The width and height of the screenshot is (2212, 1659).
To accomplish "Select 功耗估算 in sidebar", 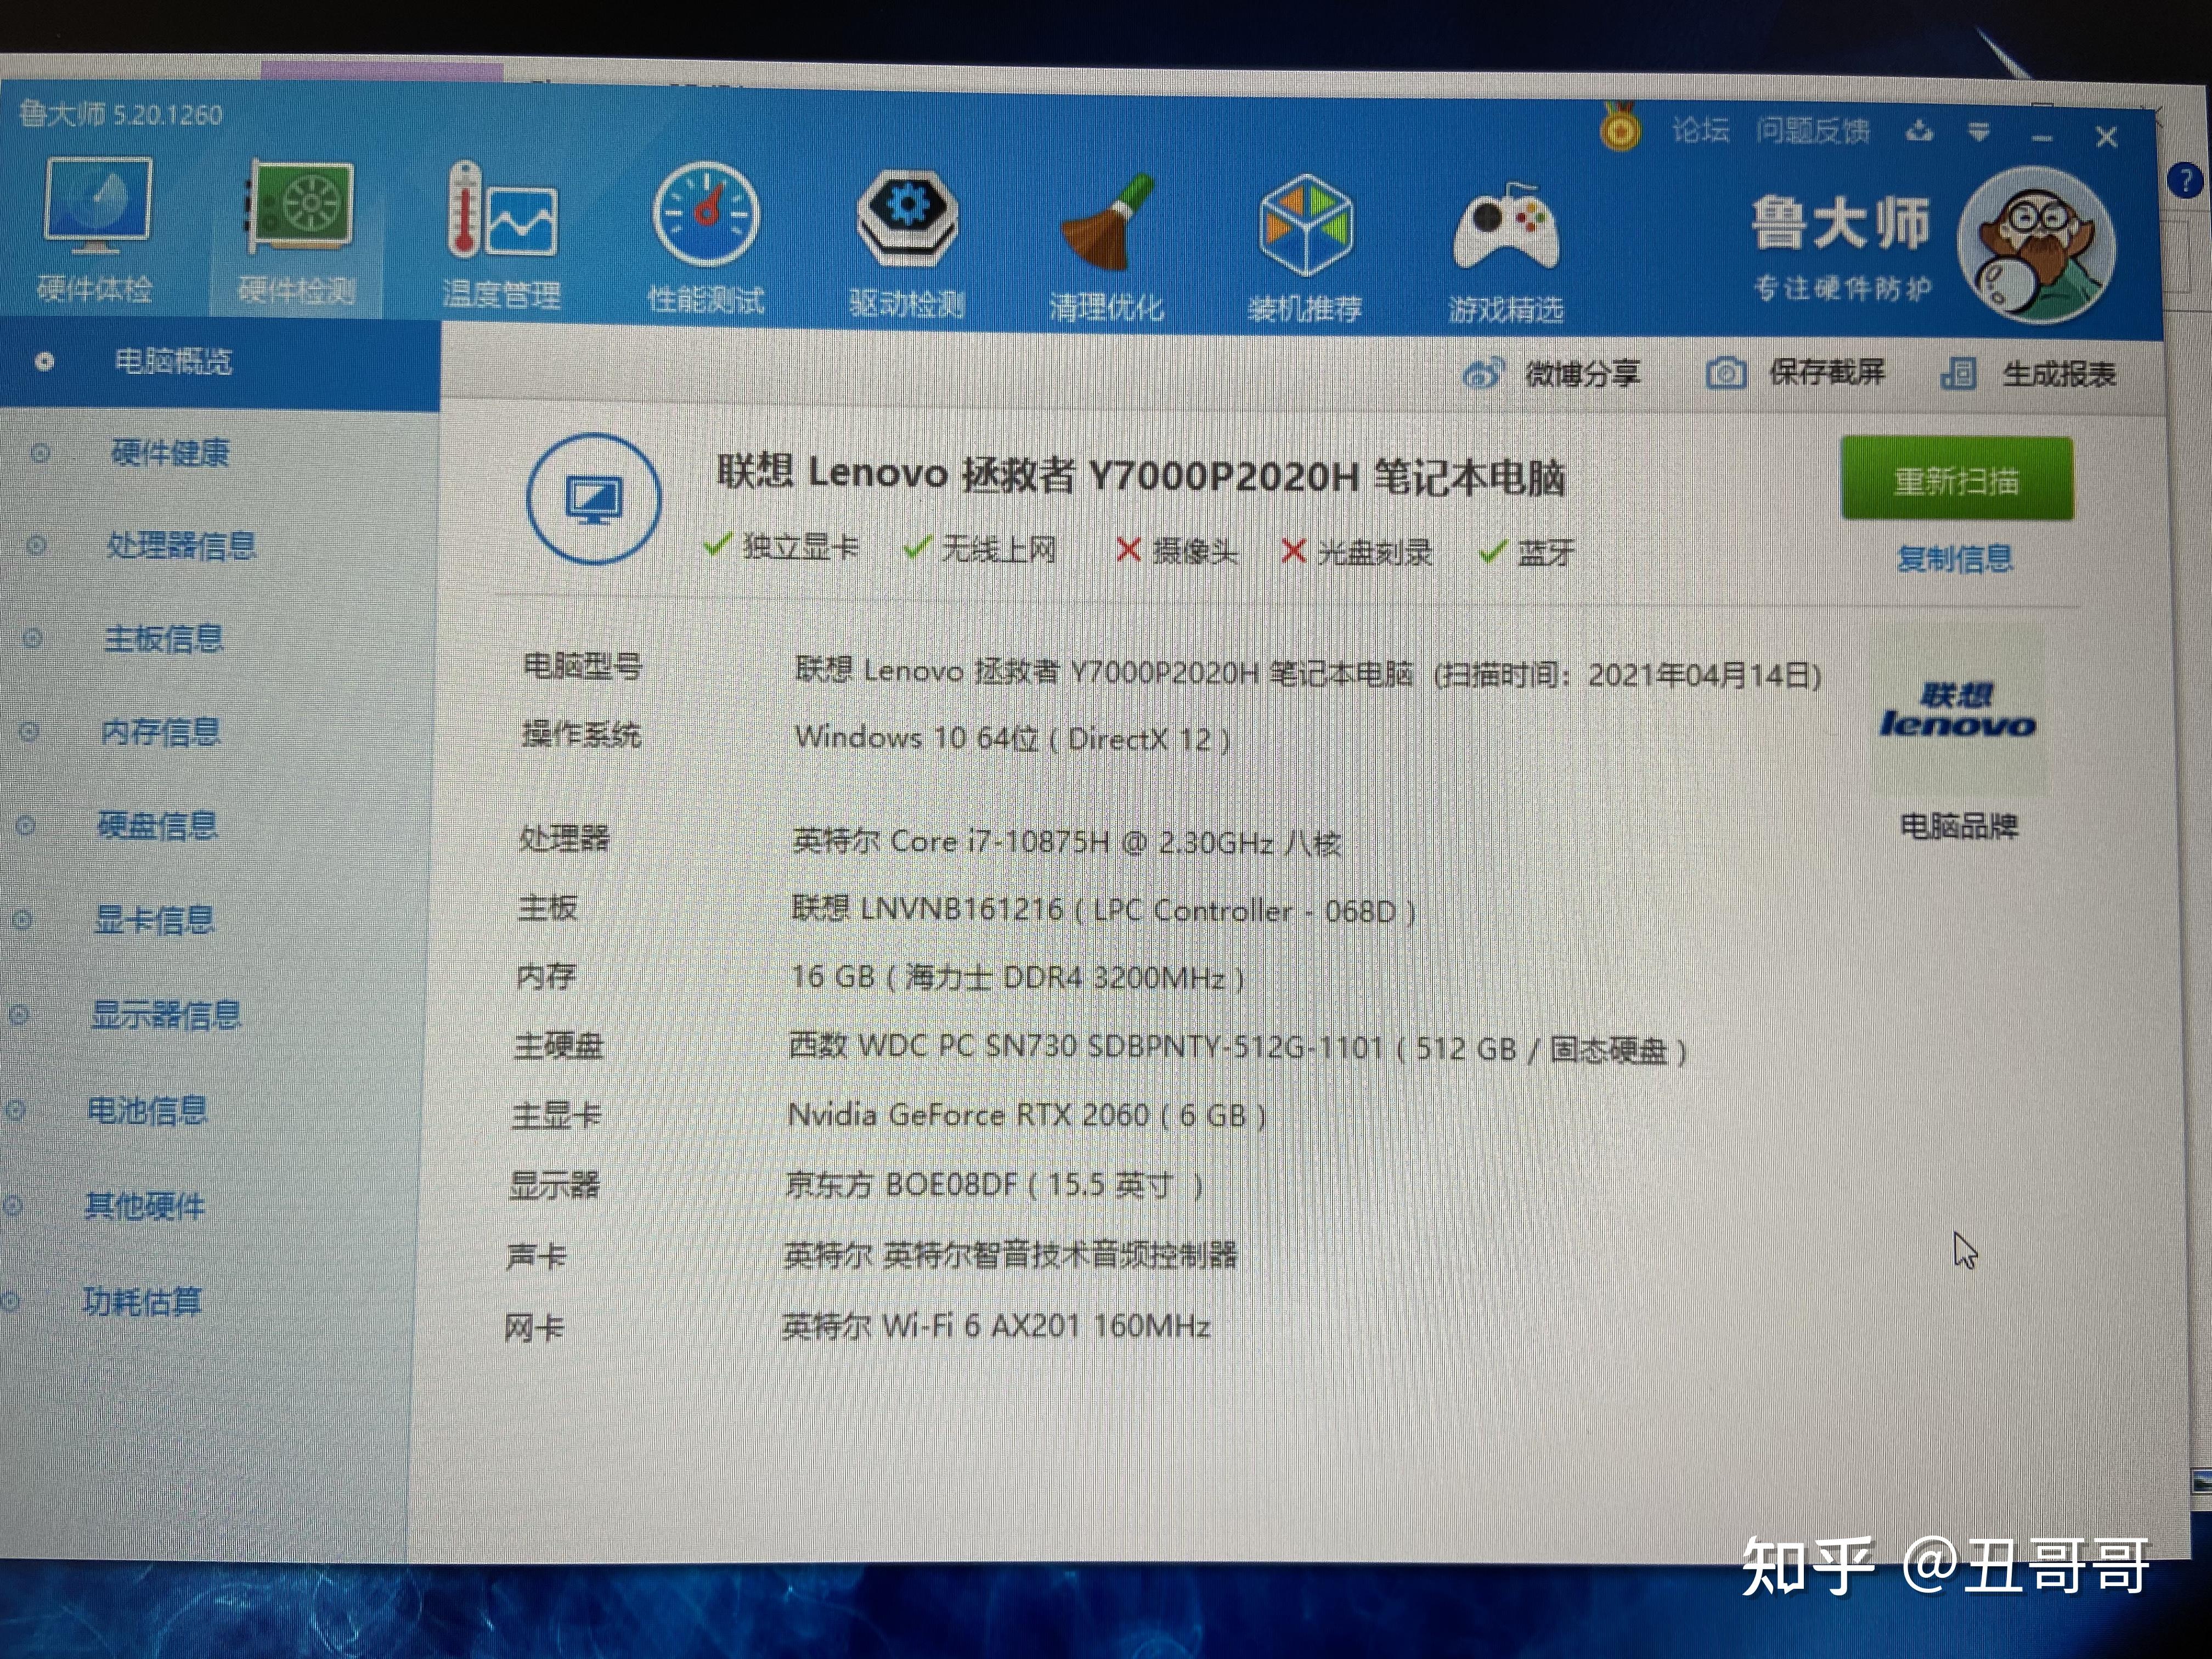I will tap(141, 1302).
